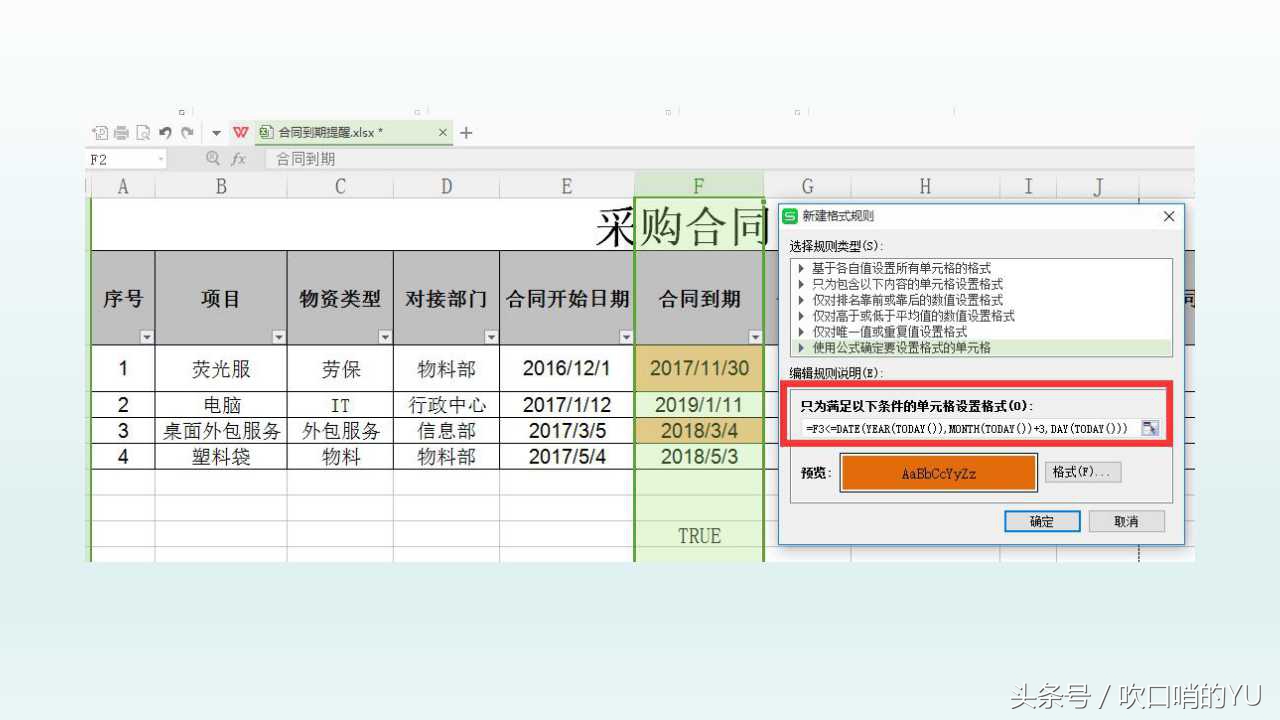Open a new document tab with the plus button
The height and width of the screenshot is (720, 1280).
coord(466,132)
